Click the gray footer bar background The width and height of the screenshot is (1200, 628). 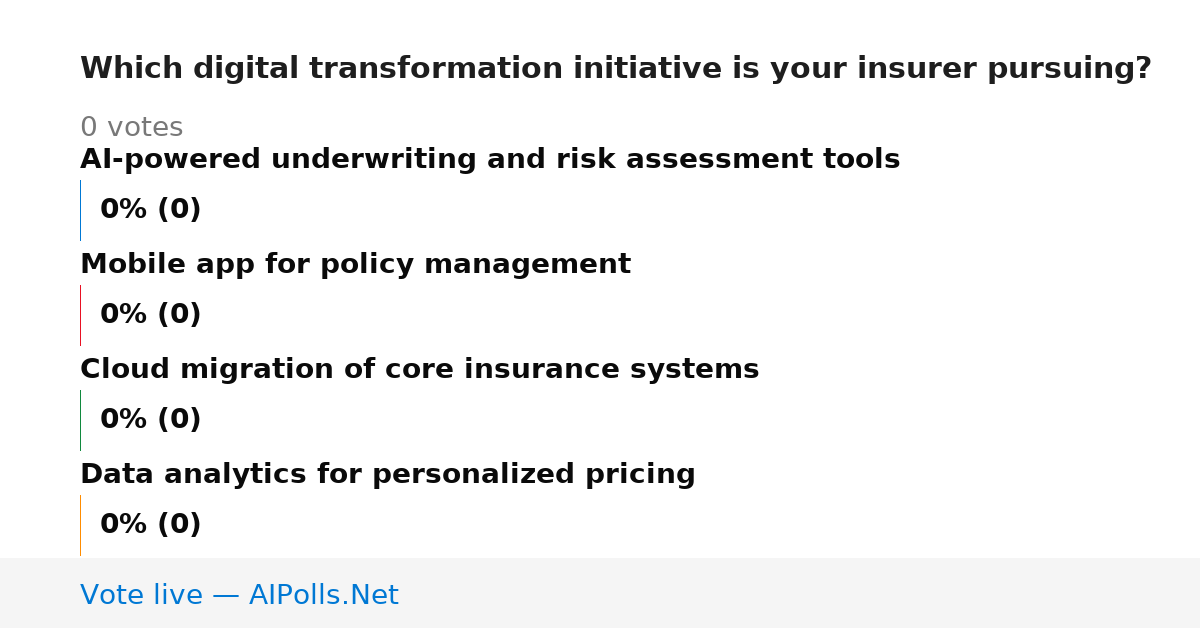tap(800, 593)
